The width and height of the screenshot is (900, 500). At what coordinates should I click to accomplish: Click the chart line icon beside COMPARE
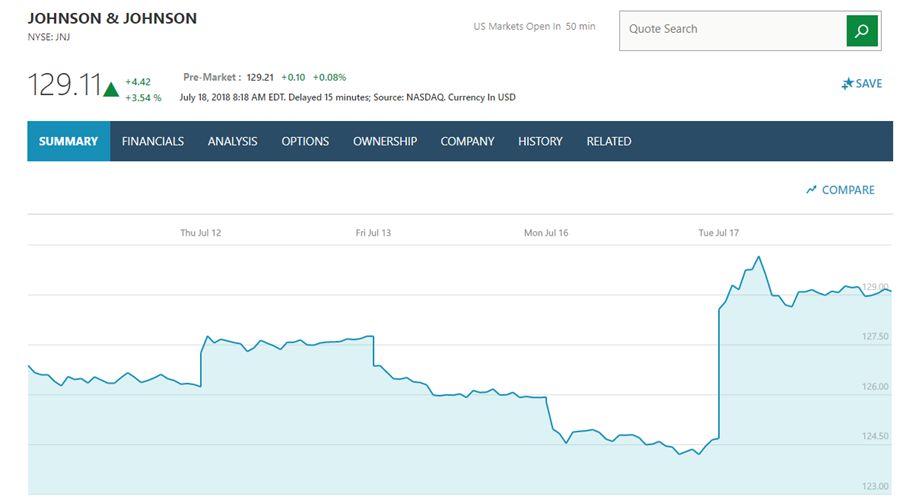[x=811, y=189]
